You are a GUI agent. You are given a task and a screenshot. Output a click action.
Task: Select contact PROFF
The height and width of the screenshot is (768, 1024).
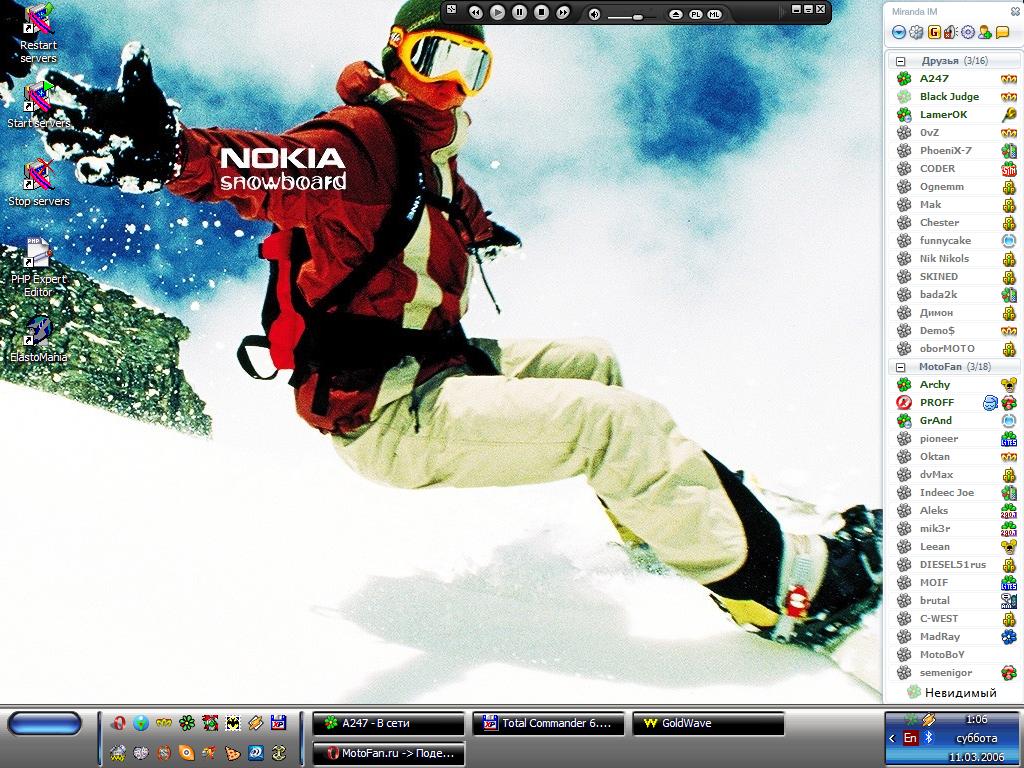tap(953, 402)
